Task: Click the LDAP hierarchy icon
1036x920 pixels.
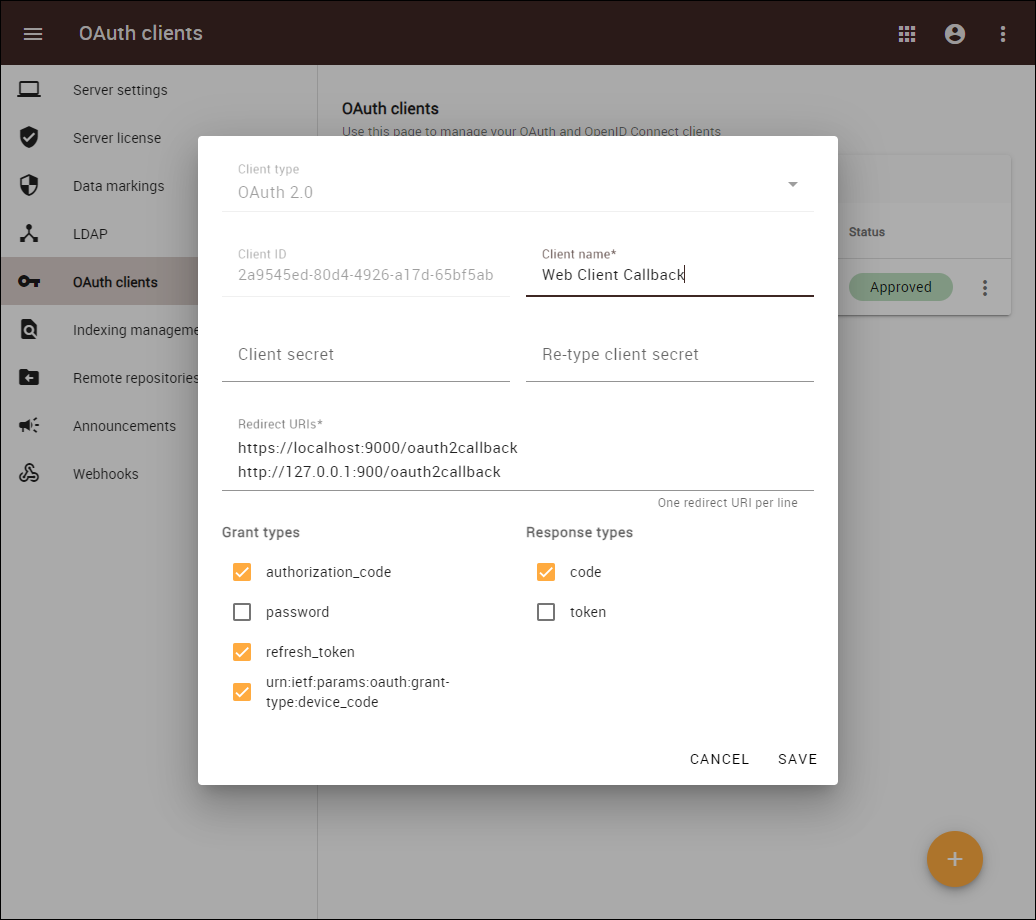Action: (x=29, y=234)
